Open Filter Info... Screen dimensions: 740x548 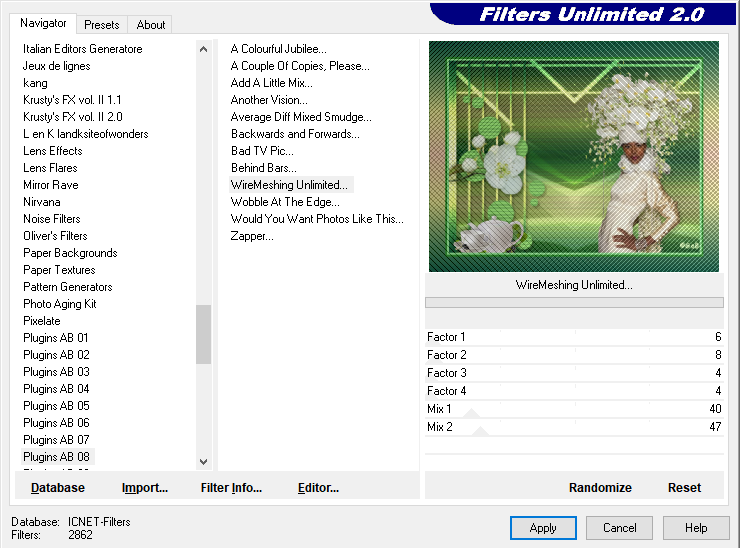pyautogui.click(x=231, y=488)
